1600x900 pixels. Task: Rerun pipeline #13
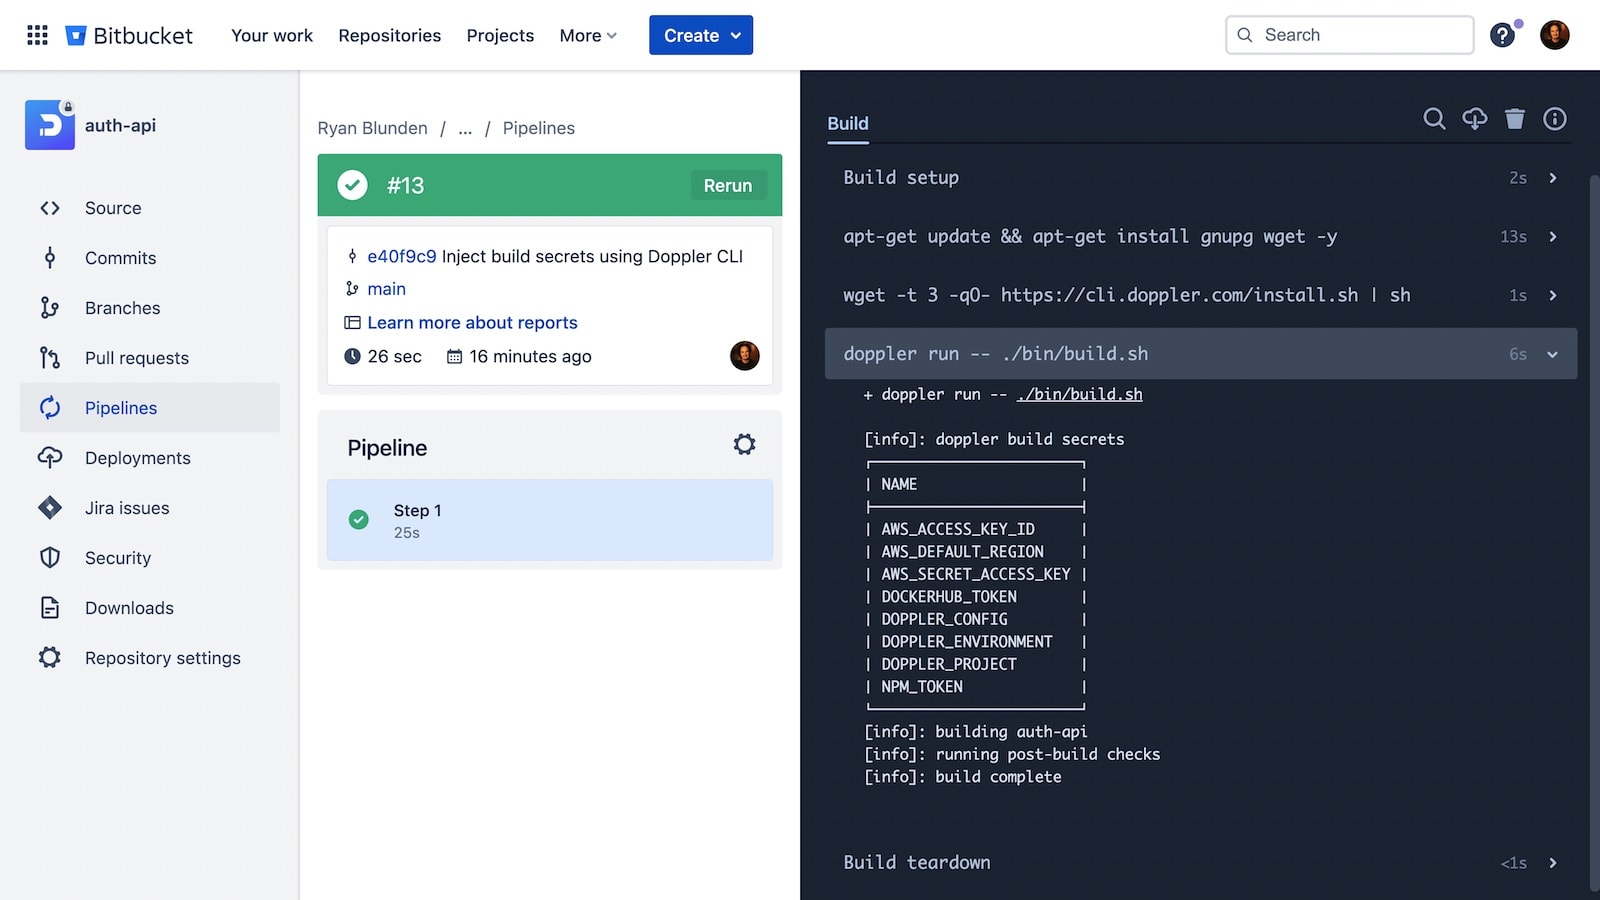(728, 185)
